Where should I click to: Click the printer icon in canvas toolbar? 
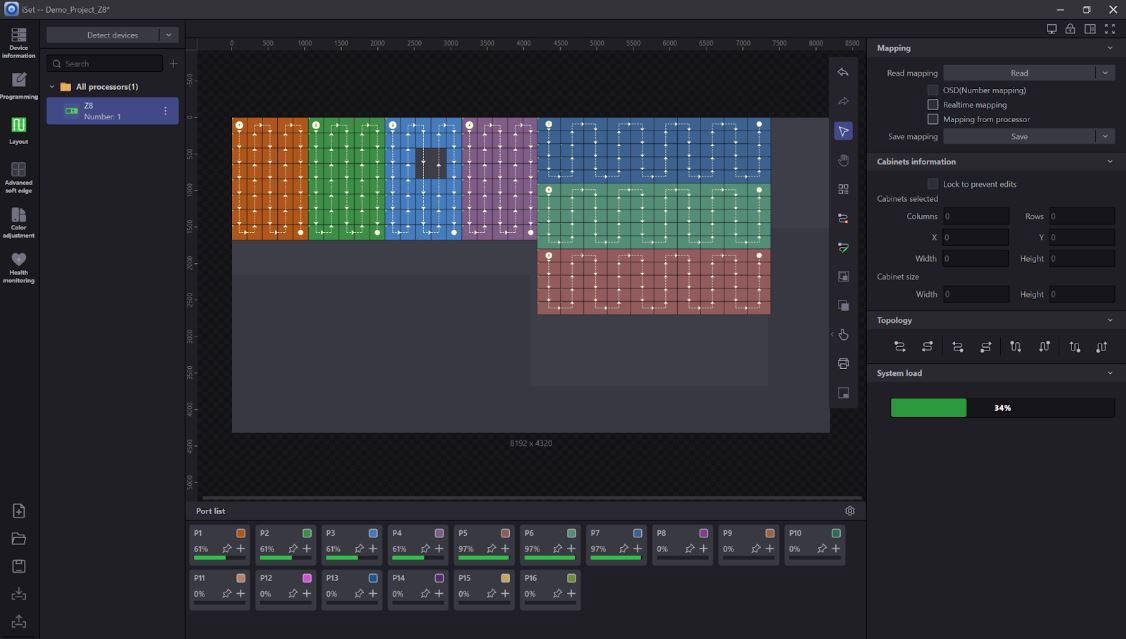point(843,363)
